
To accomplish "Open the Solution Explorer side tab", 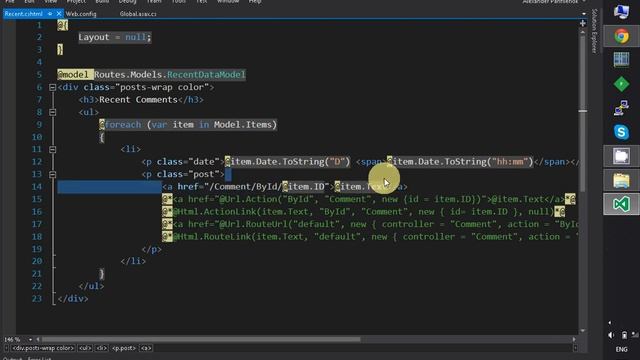I will (594, 31).
